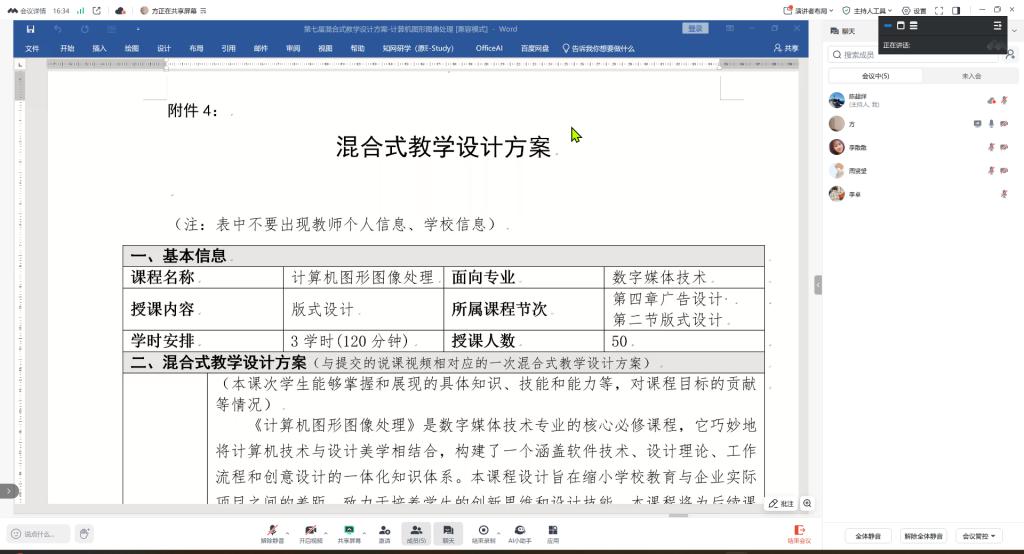Switch to the not-joined (未入会) members tab

click(x=971, y=76)
